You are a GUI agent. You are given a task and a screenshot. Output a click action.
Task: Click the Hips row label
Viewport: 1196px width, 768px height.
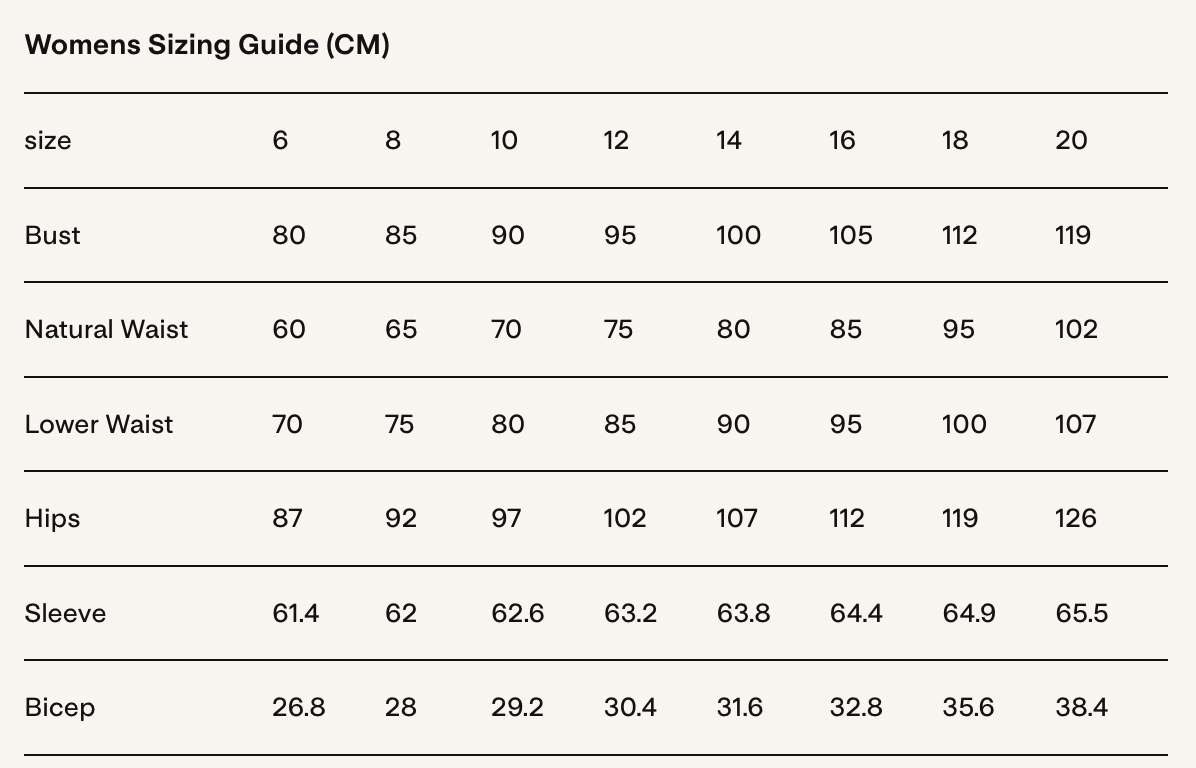pos(52,518)
